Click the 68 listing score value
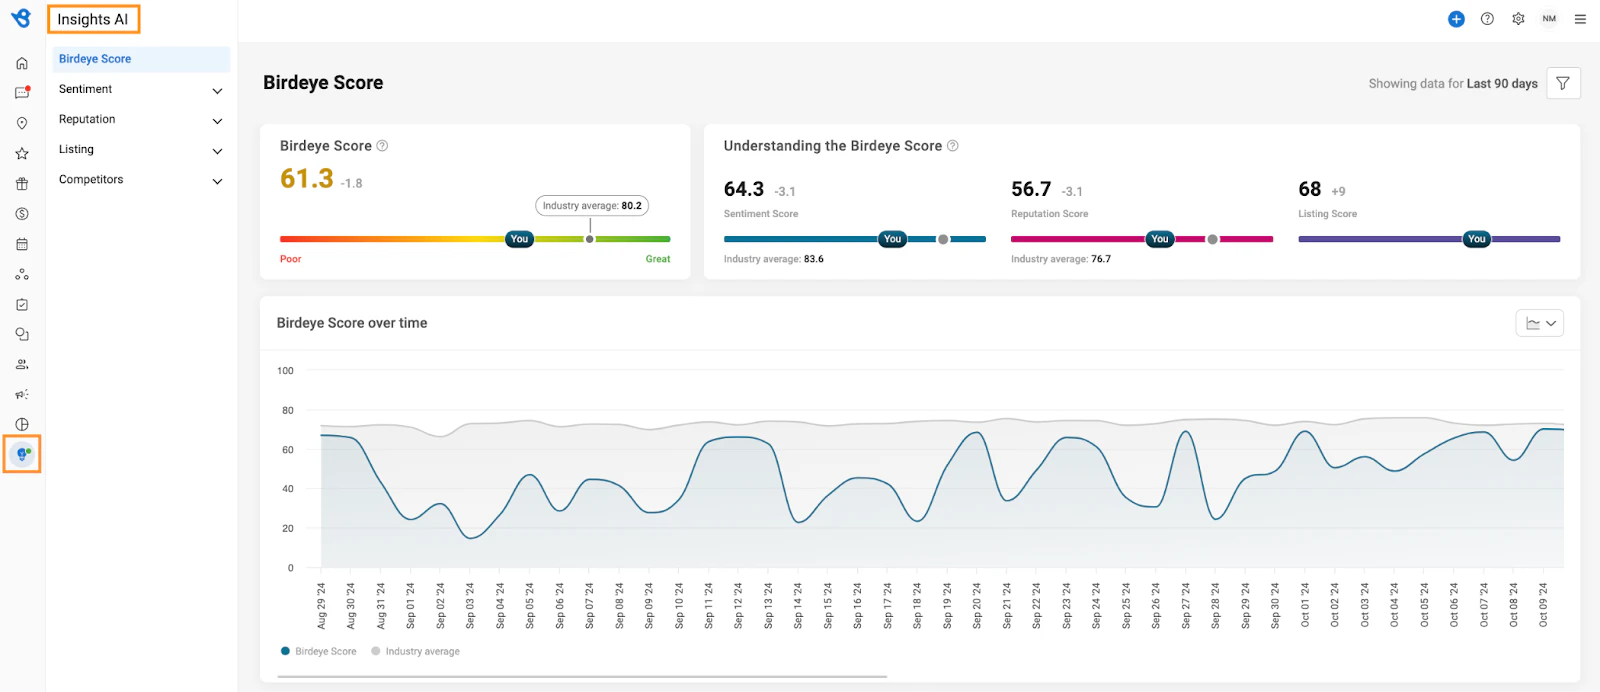Screen dimensions: 1600x692 (x=1310, y=189)
